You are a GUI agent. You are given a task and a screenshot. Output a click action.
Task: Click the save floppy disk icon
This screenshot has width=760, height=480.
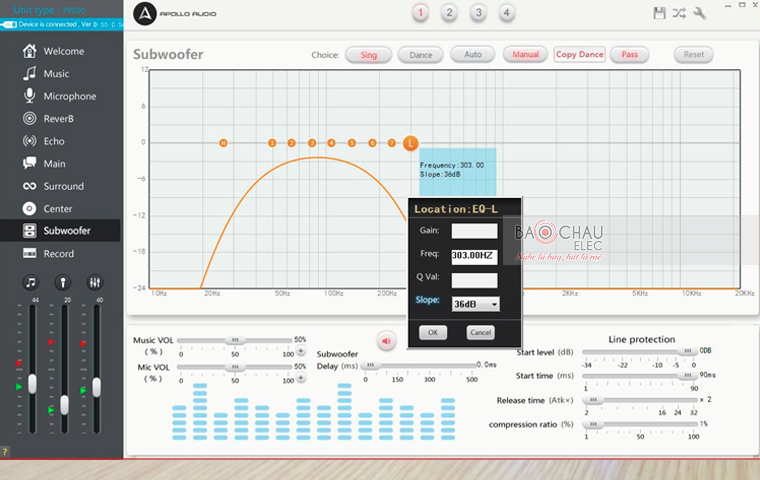tap(659, 13)
